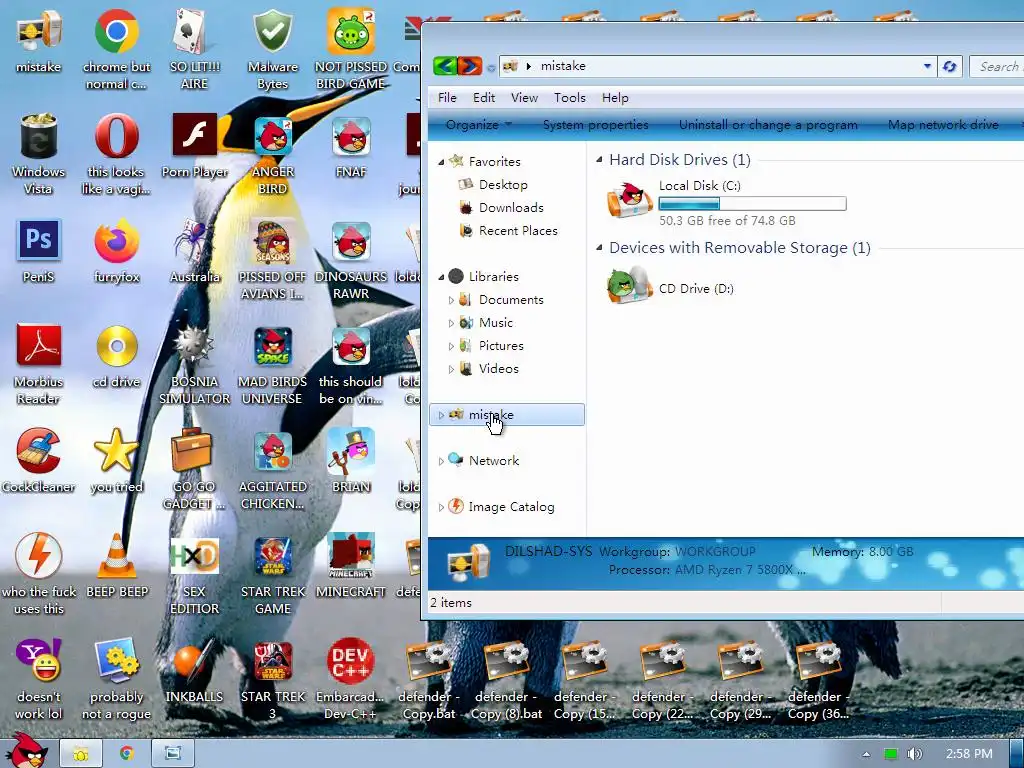Viewport: 1024px width, 768px height.
Task: Open the Edit menu
Action: (x=484, y=97)
